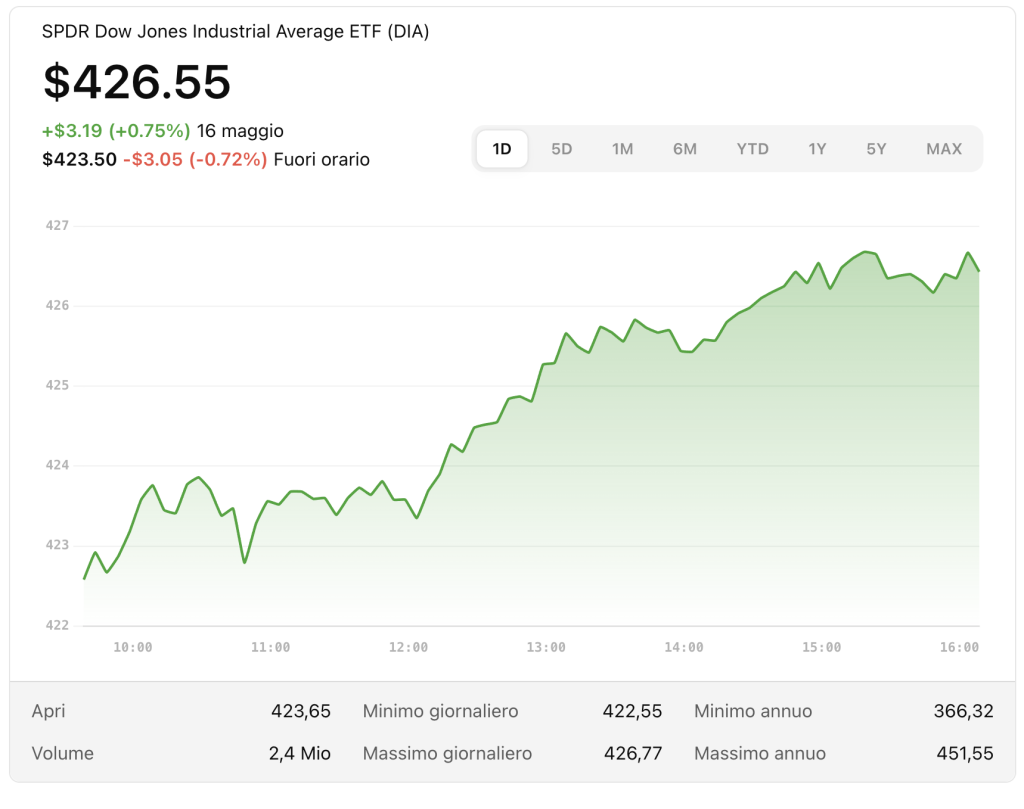Switch to the 5D range

pos(562,149)
